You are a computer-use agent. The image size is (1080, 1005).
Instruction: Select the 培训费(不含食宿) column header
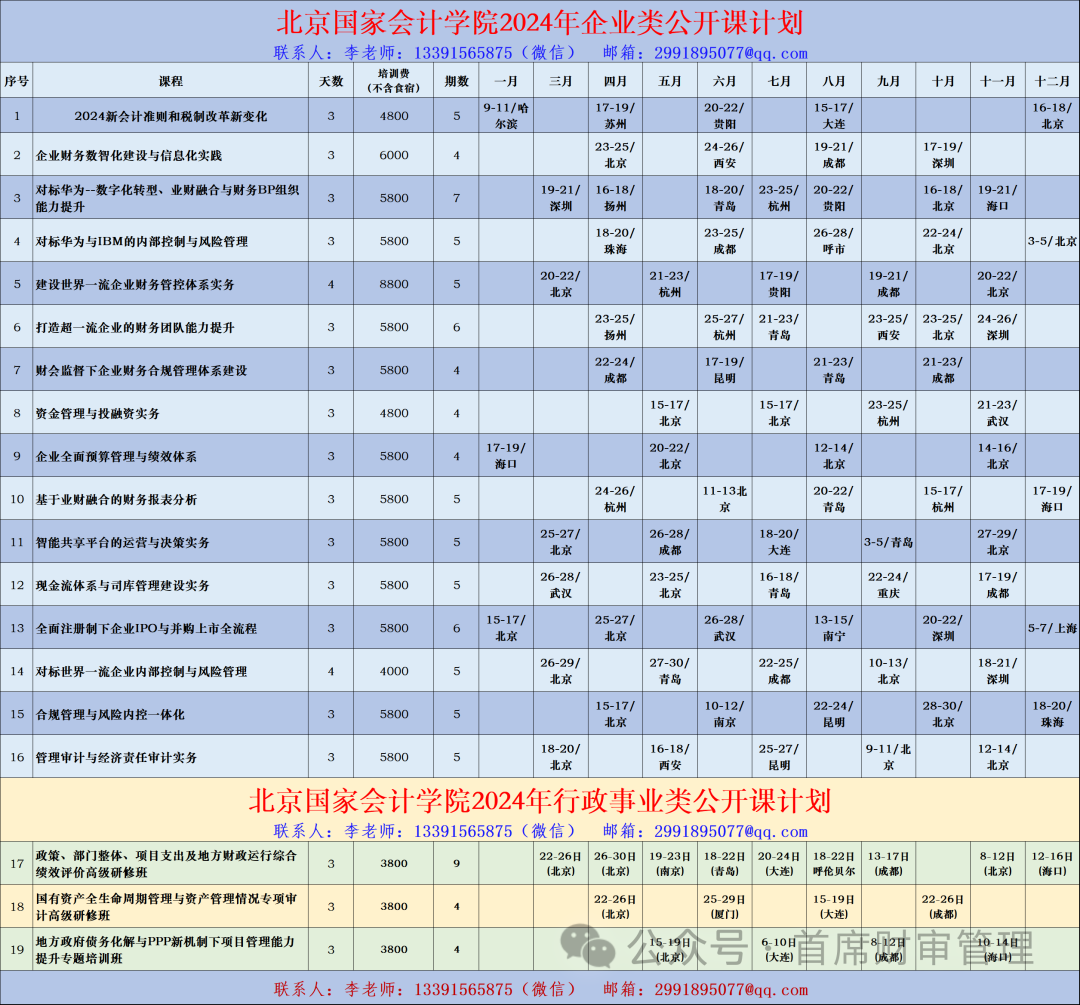click(393, 81)
